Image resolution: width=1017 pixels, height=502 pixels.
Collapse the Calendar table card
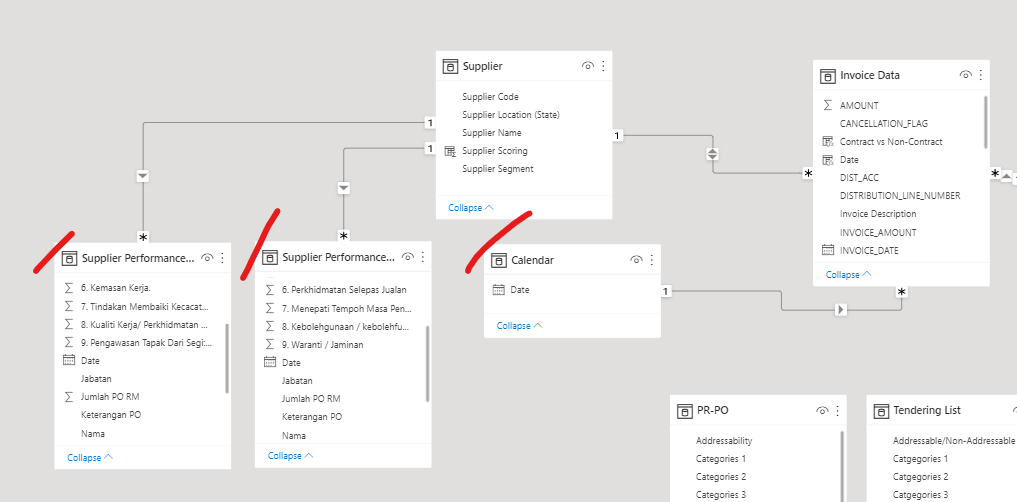pyautogui.click(x=520, y=326)
